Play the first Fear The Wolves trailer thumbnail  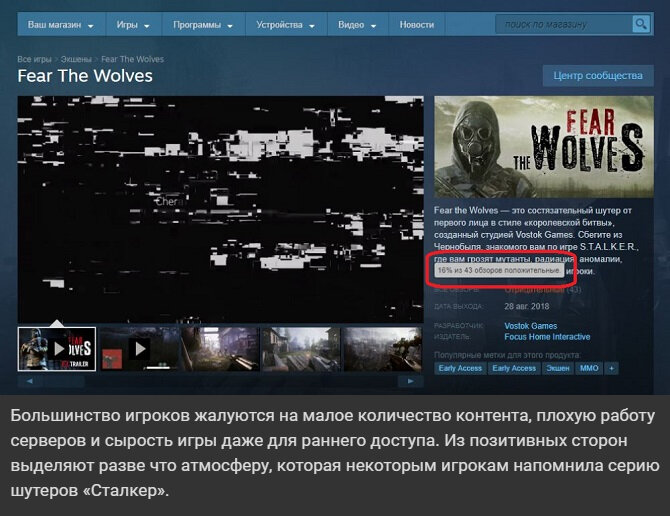pos(57,349)
